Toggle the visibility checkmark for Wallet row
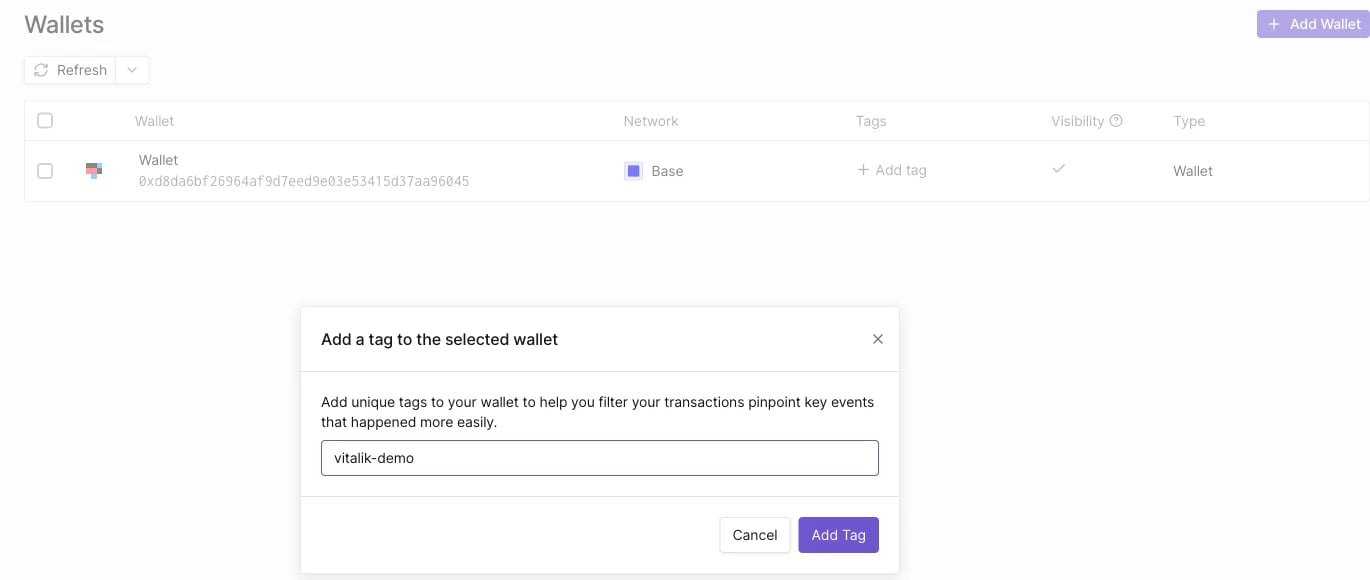This screenshot has width=1370, height=580. click(1059, 169)
